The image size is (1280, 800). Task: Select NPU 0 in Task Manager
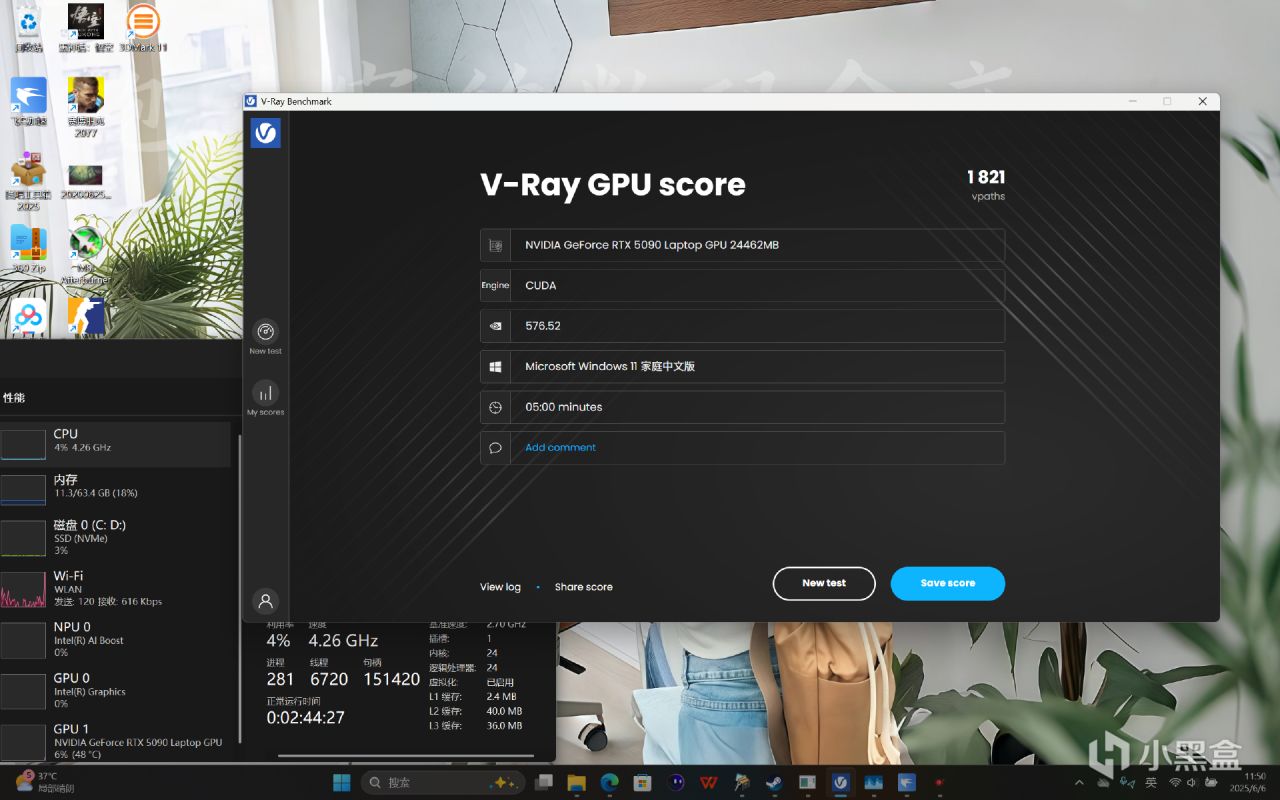[115, 640]
